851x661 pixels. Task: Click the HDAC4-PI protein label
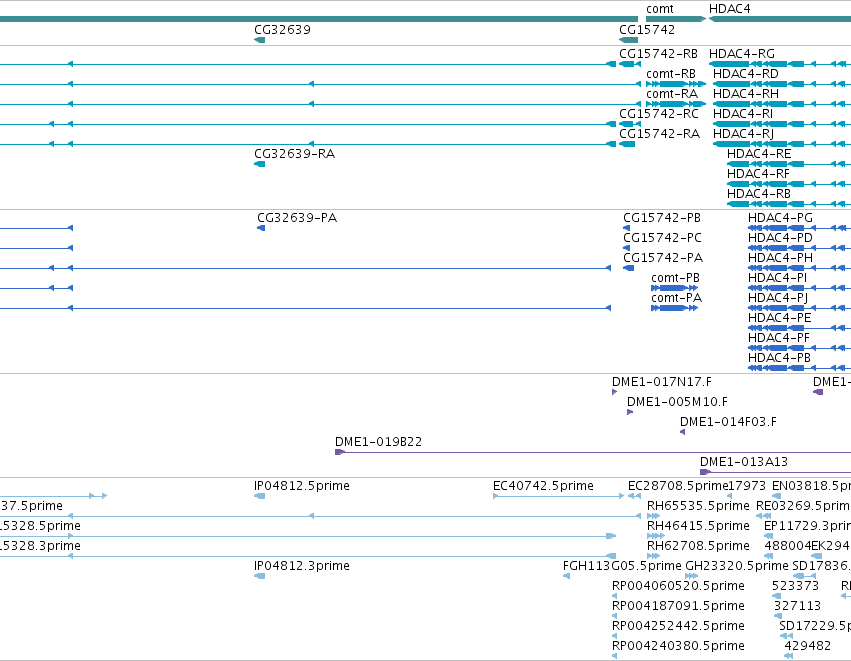click(x=778, y=278)
